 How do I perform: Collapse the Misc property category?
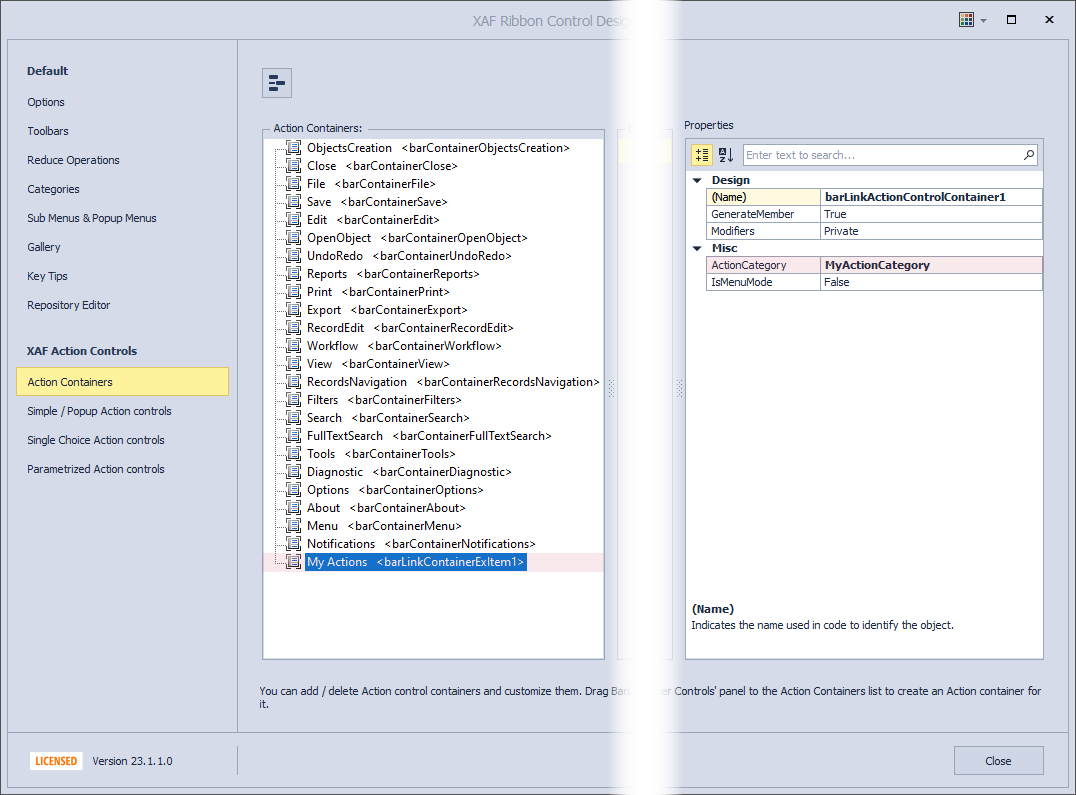point(697,248)
